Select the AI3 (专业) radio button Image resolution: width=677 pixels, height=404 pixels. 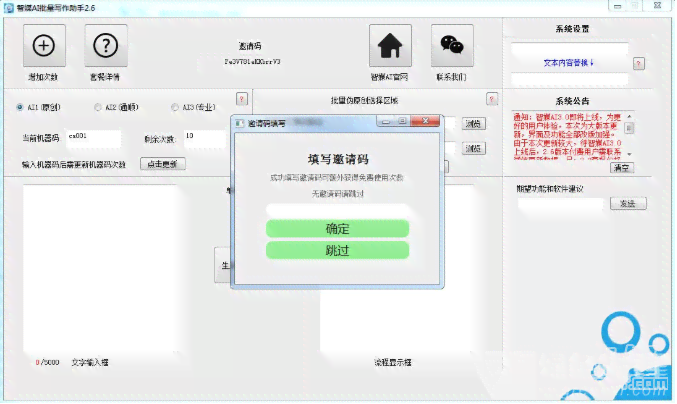point(175,107)
